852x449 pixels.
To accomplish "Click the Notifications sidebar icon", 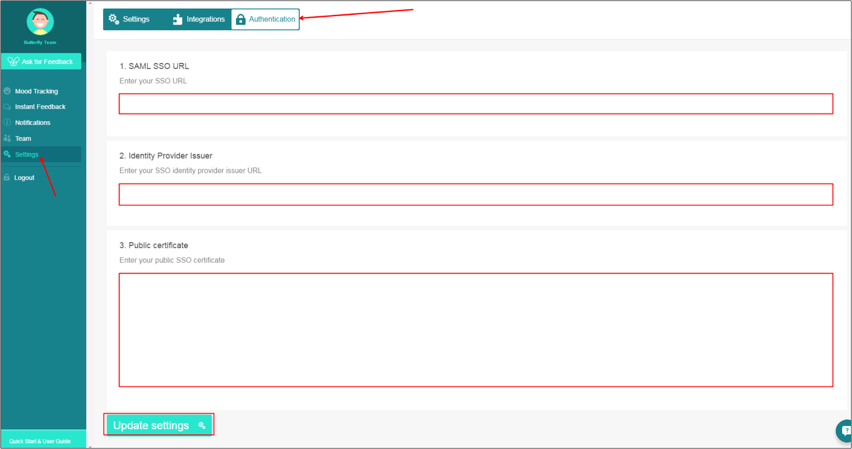I will [x=7, y=123].
